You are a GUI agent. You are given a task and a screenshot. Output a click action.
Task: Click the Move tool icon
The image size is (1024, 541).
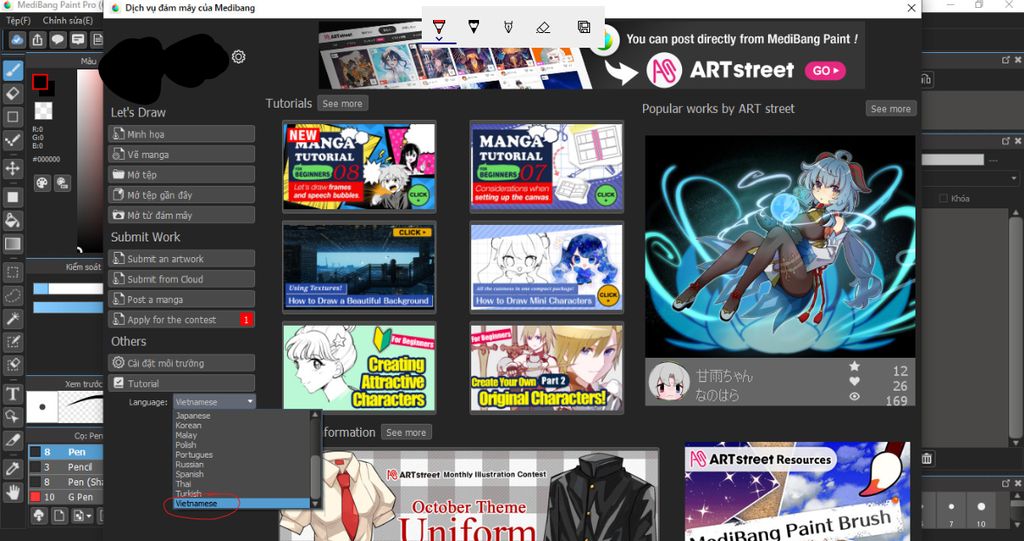coord(13,168)
